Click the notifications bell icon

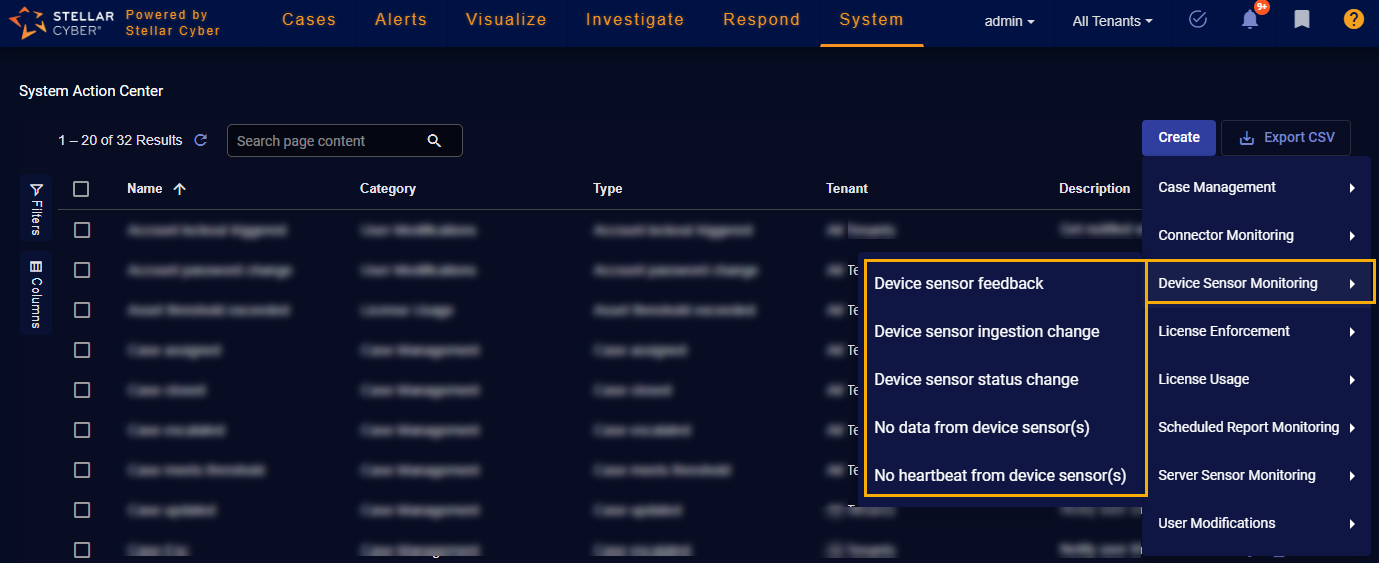coord(1250,20)
